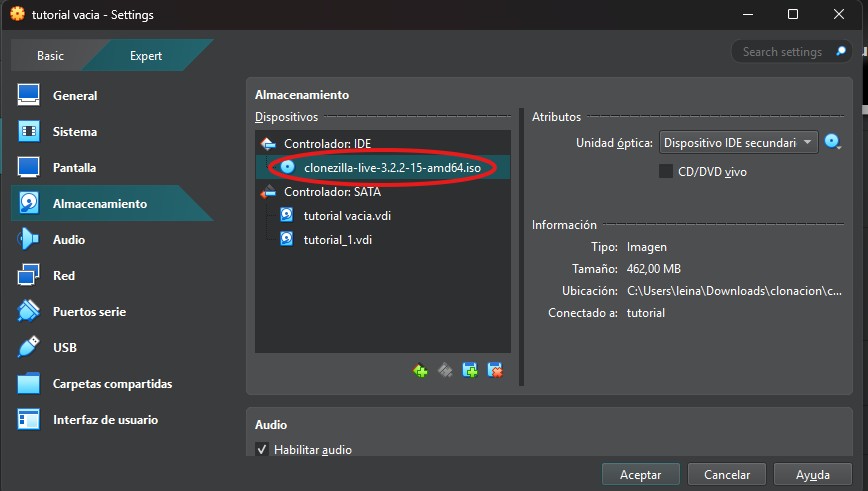Screen dimensions: 868x491
Task: Close the Settings window
Action: pyautogui.click(x=839, y=14)
